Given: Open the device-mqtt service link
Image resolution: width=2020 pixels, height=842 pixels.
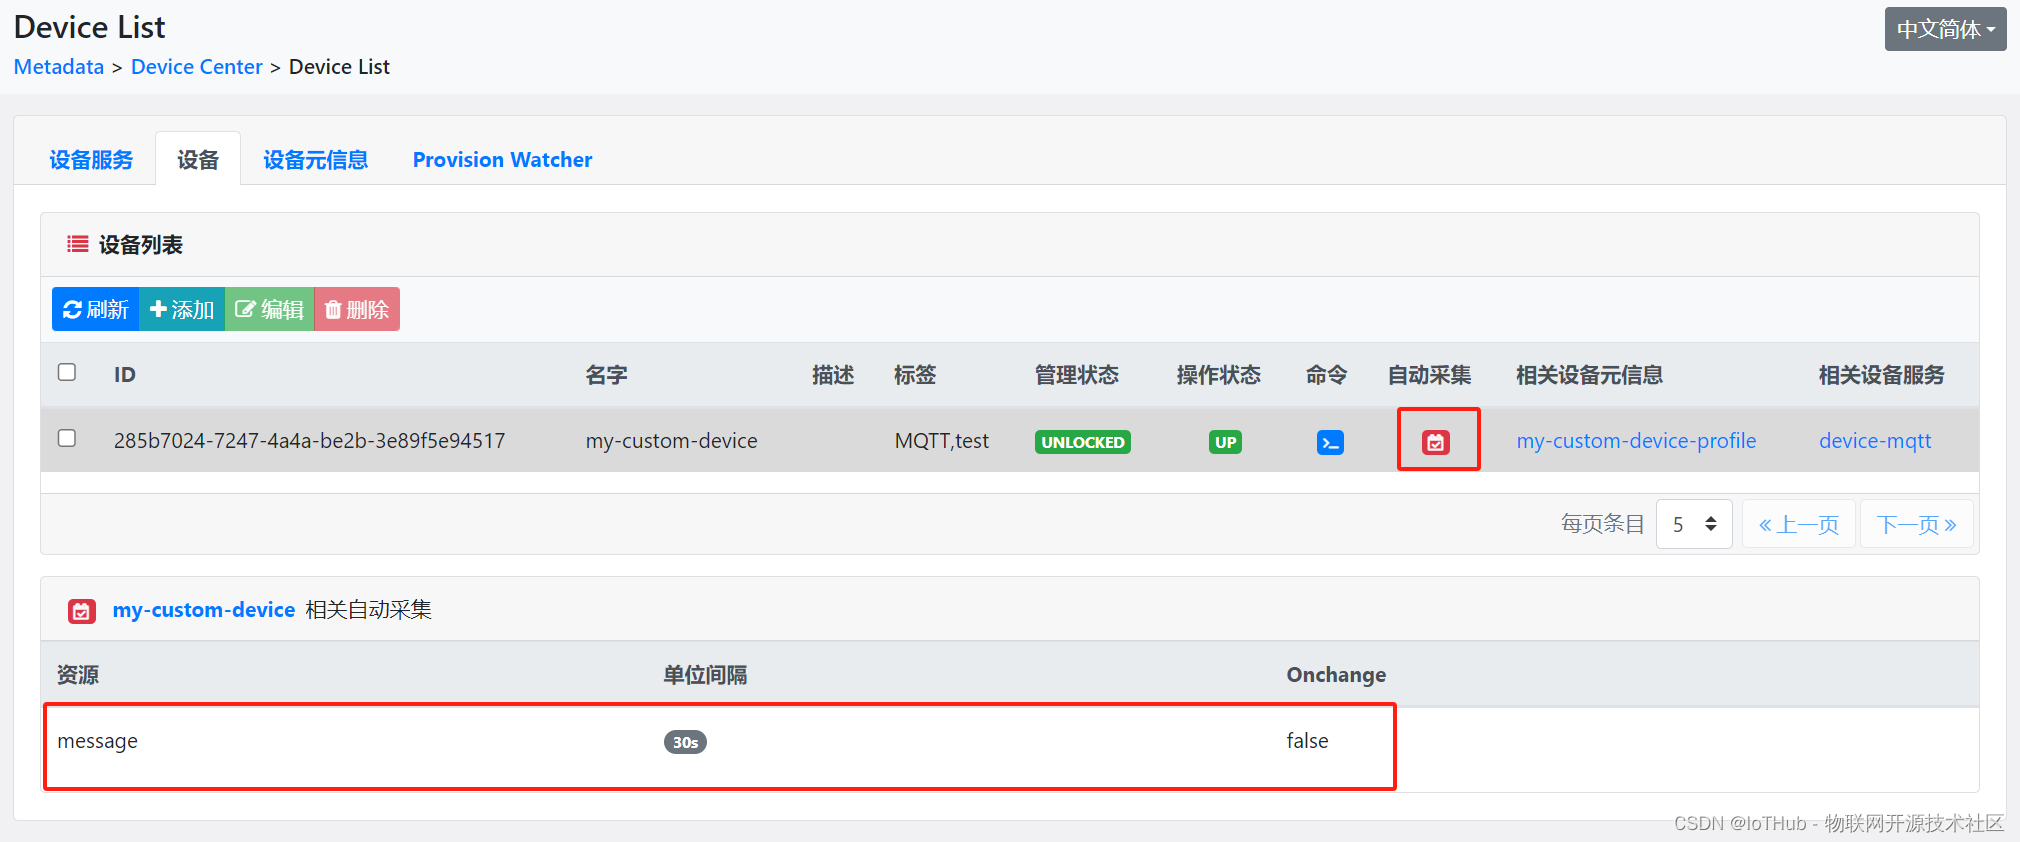Looking at the screenshot, I should click(1875, 441).
